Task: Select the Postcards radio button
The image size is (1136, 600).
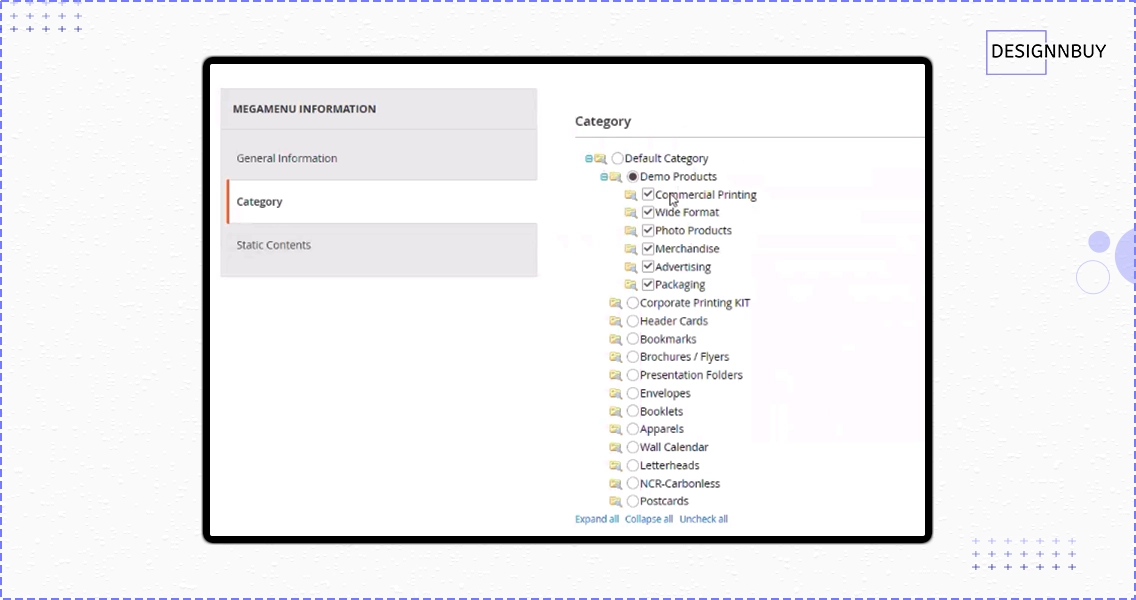Action: (x=633, y=501)
